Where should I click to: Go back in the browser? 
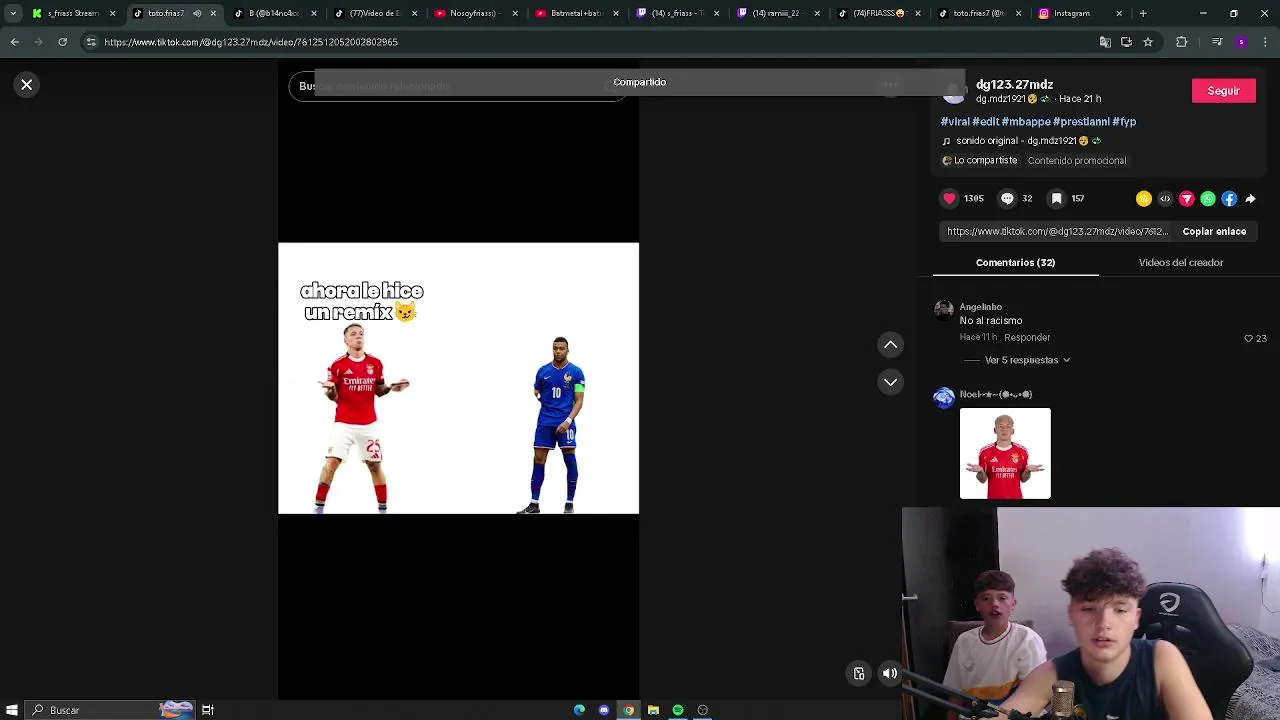coord(14,42)
